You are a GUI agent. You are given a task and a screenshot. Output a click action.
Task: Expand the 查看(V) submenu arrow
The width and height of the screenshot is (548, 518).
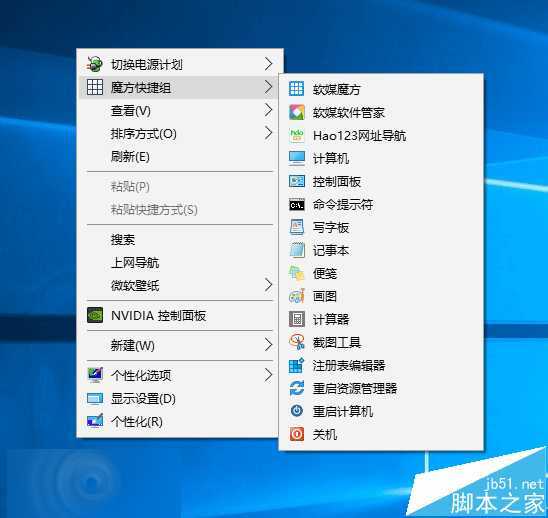pyautogui.click(x=268, y=110)
